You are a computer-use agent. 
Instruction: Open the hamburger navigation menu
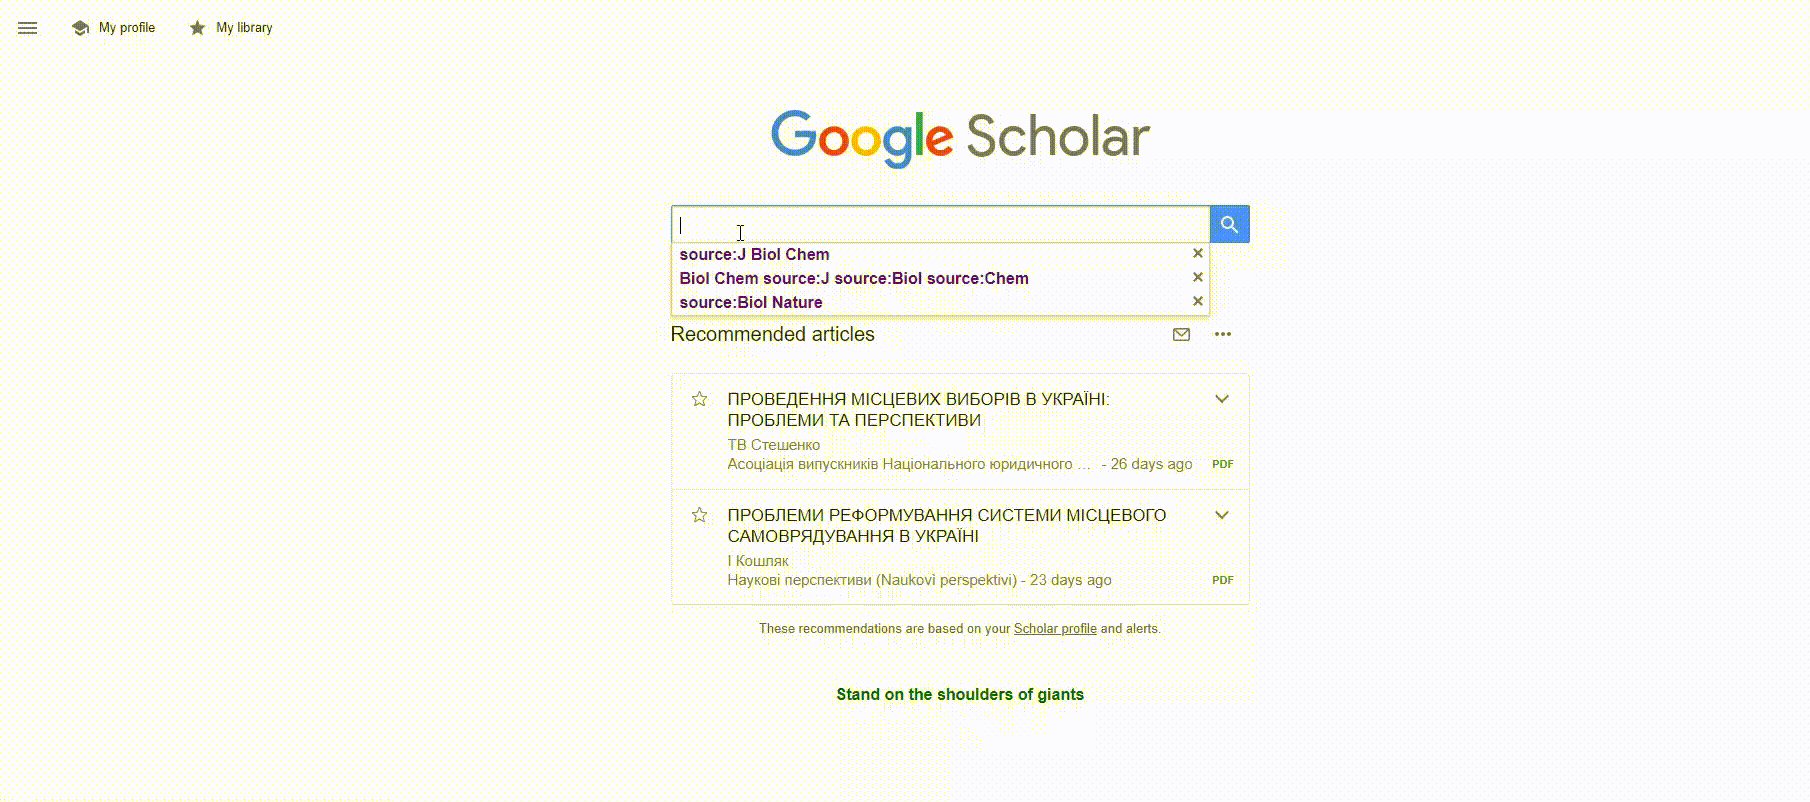pos(27,28)
